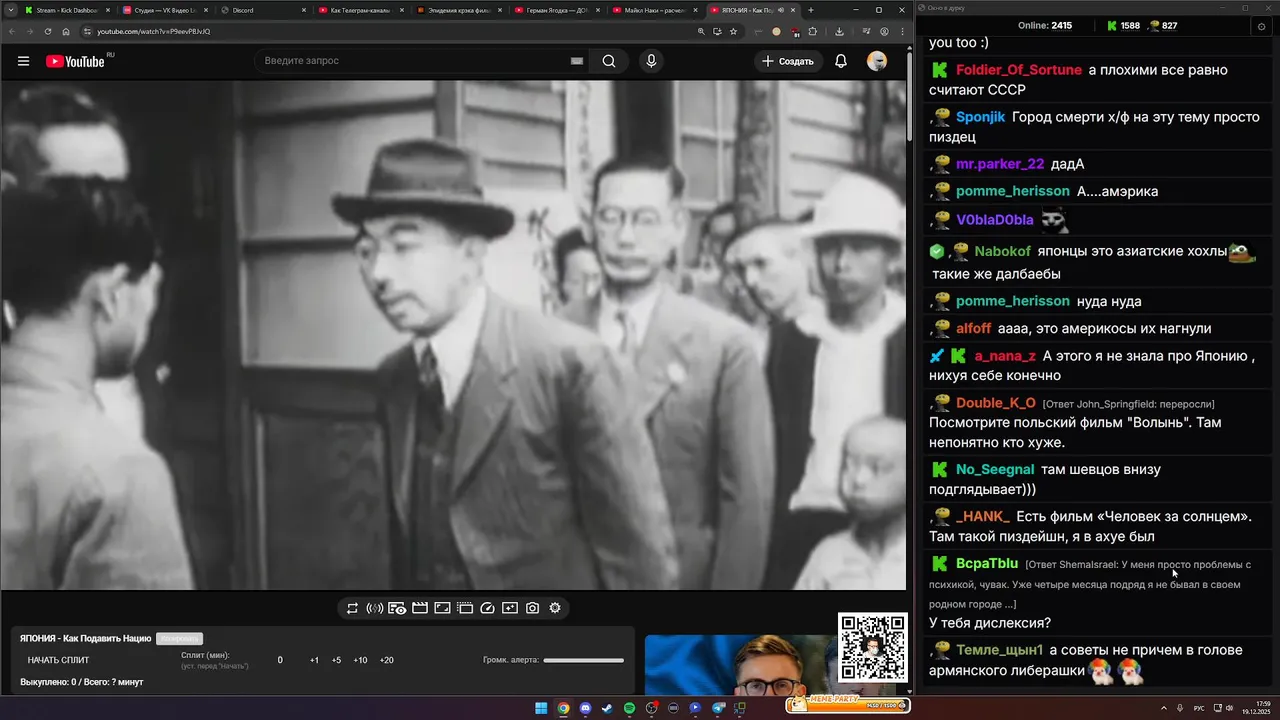Open the YouTube hamburger guide menu
The height and width of the screenshot is (720, 1280).
pos(23,61)
